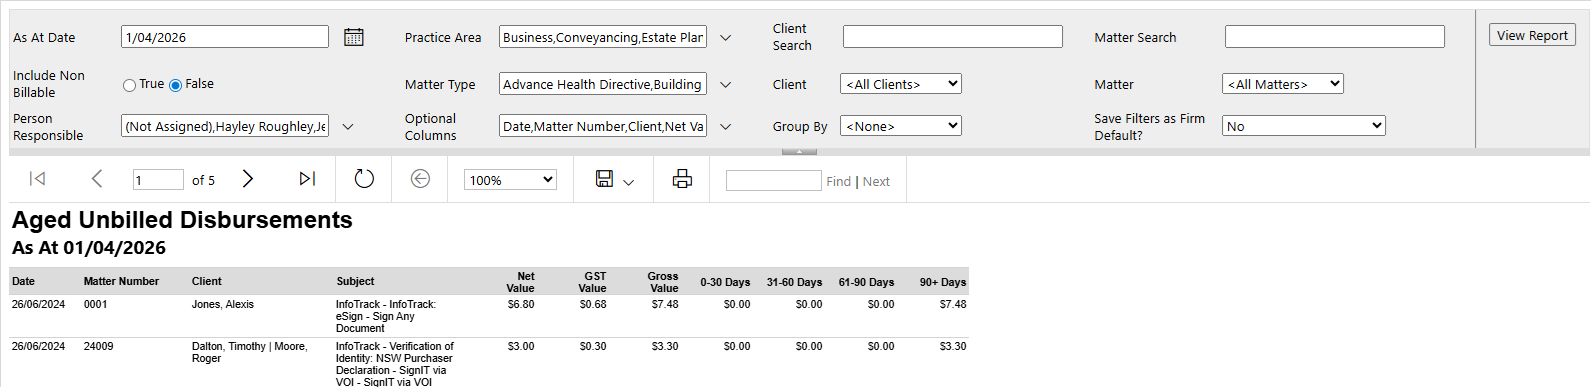
Task: Advance to next report page
Action: 248,179
